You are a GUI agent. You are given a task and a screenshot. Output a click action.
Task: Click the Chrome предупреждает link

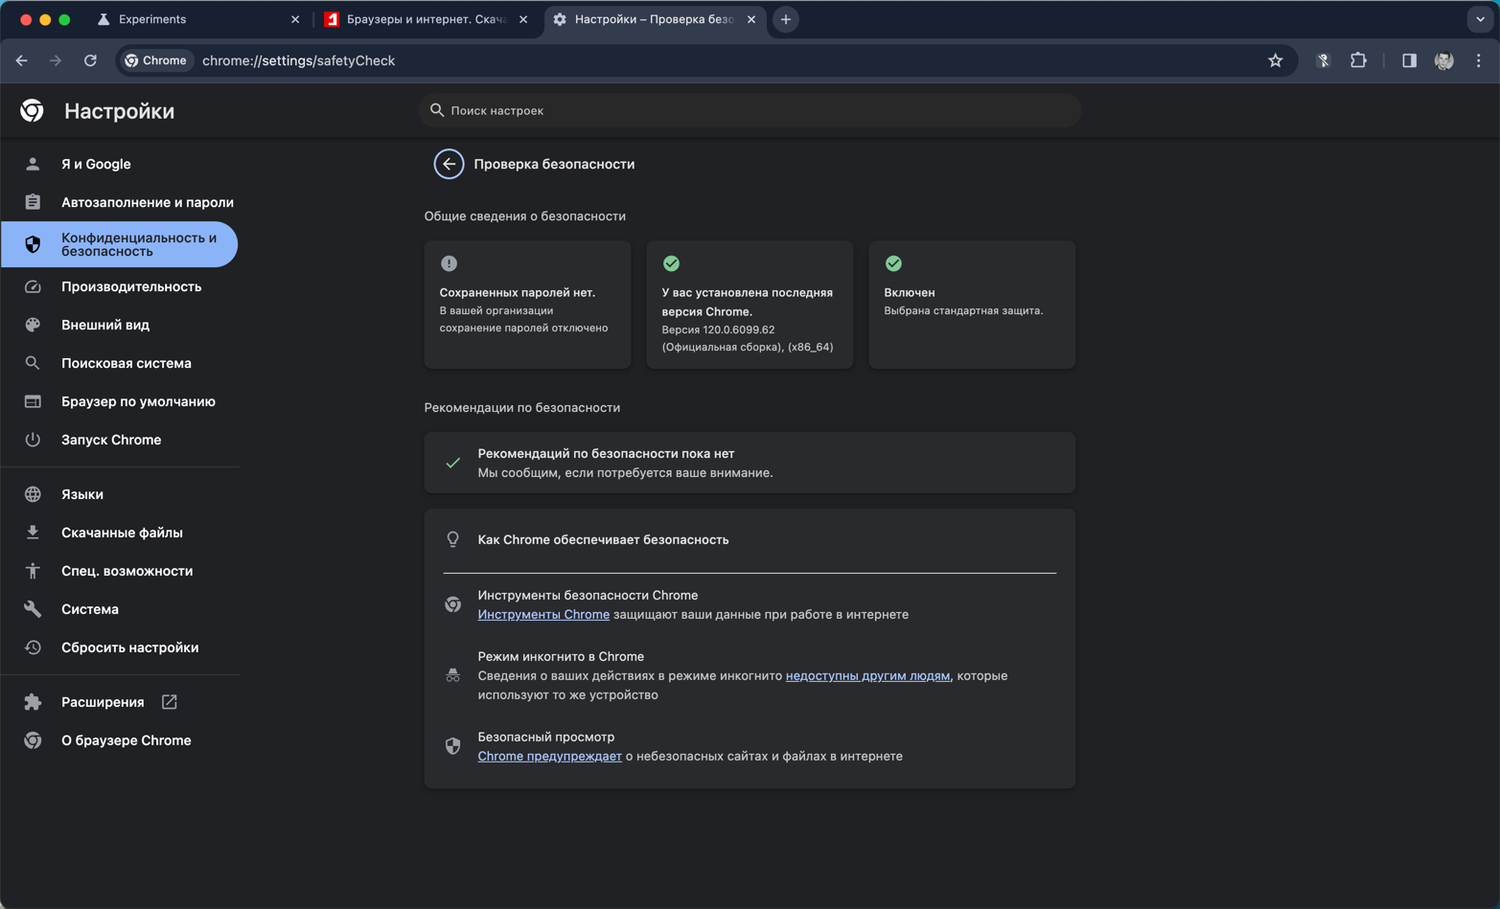549,756
